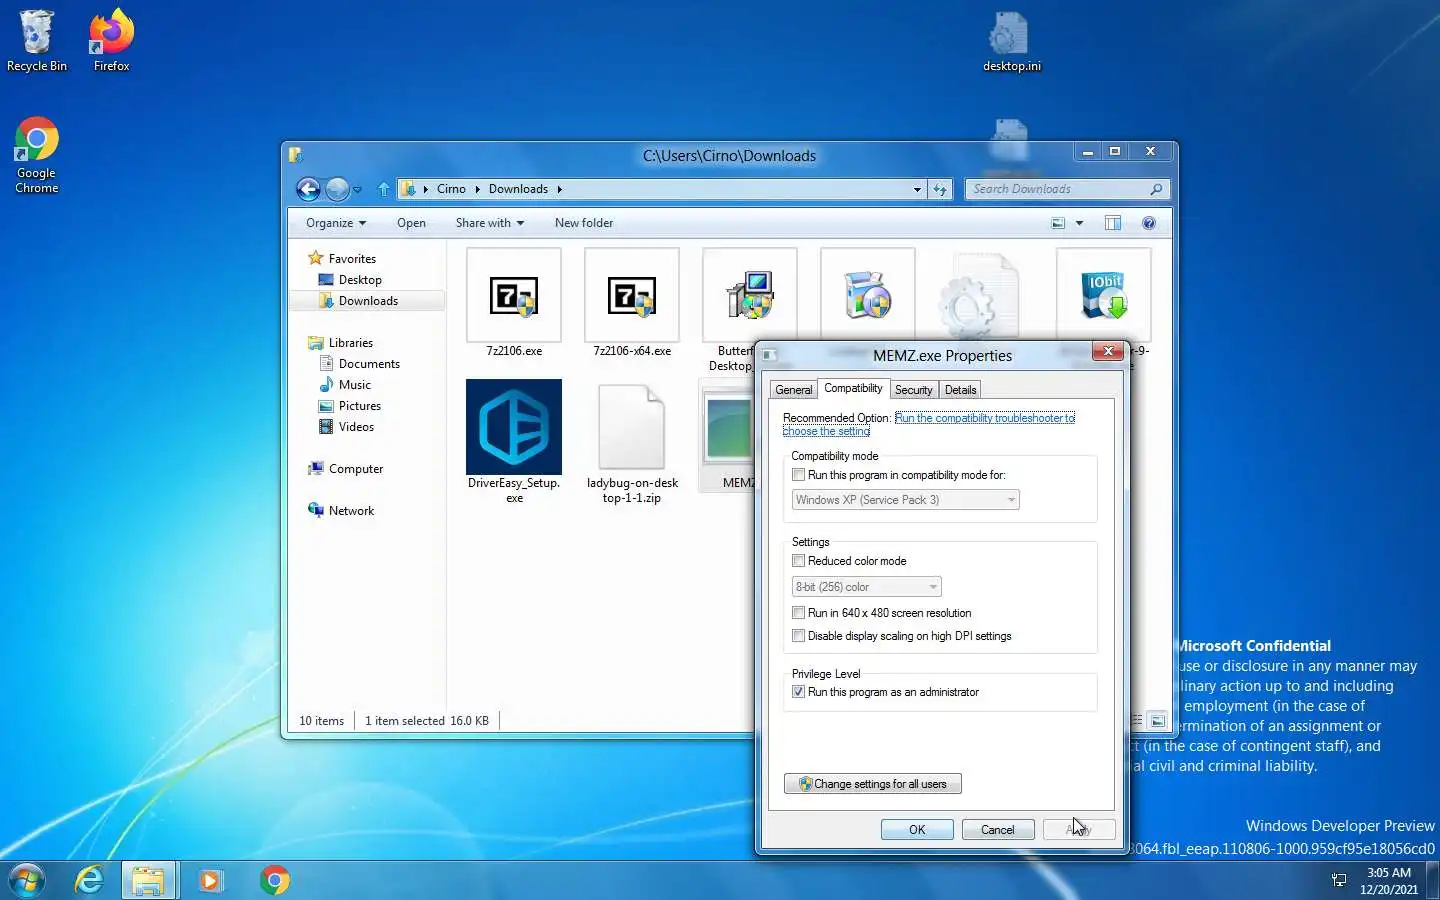Switch to the Compatibility tab
The height and width of the screenshot is (900, 1440).
pos(853,388)
